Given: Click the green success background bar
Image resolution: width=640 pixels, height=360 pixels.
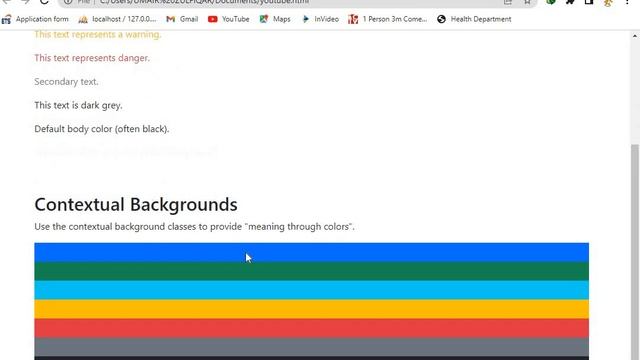Looking at the screenshot, I should point(311,271).
